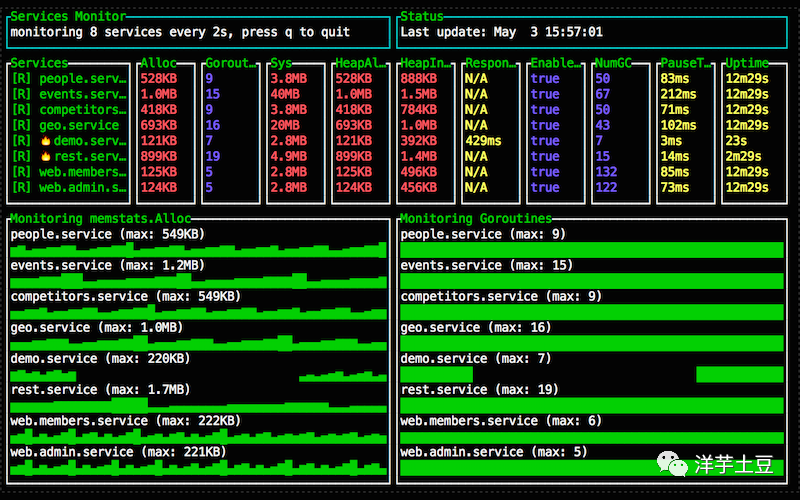Viewport: 800px width, 500px height.
Task: Click the PauseT… column header
Action: [x=686, y=63]
